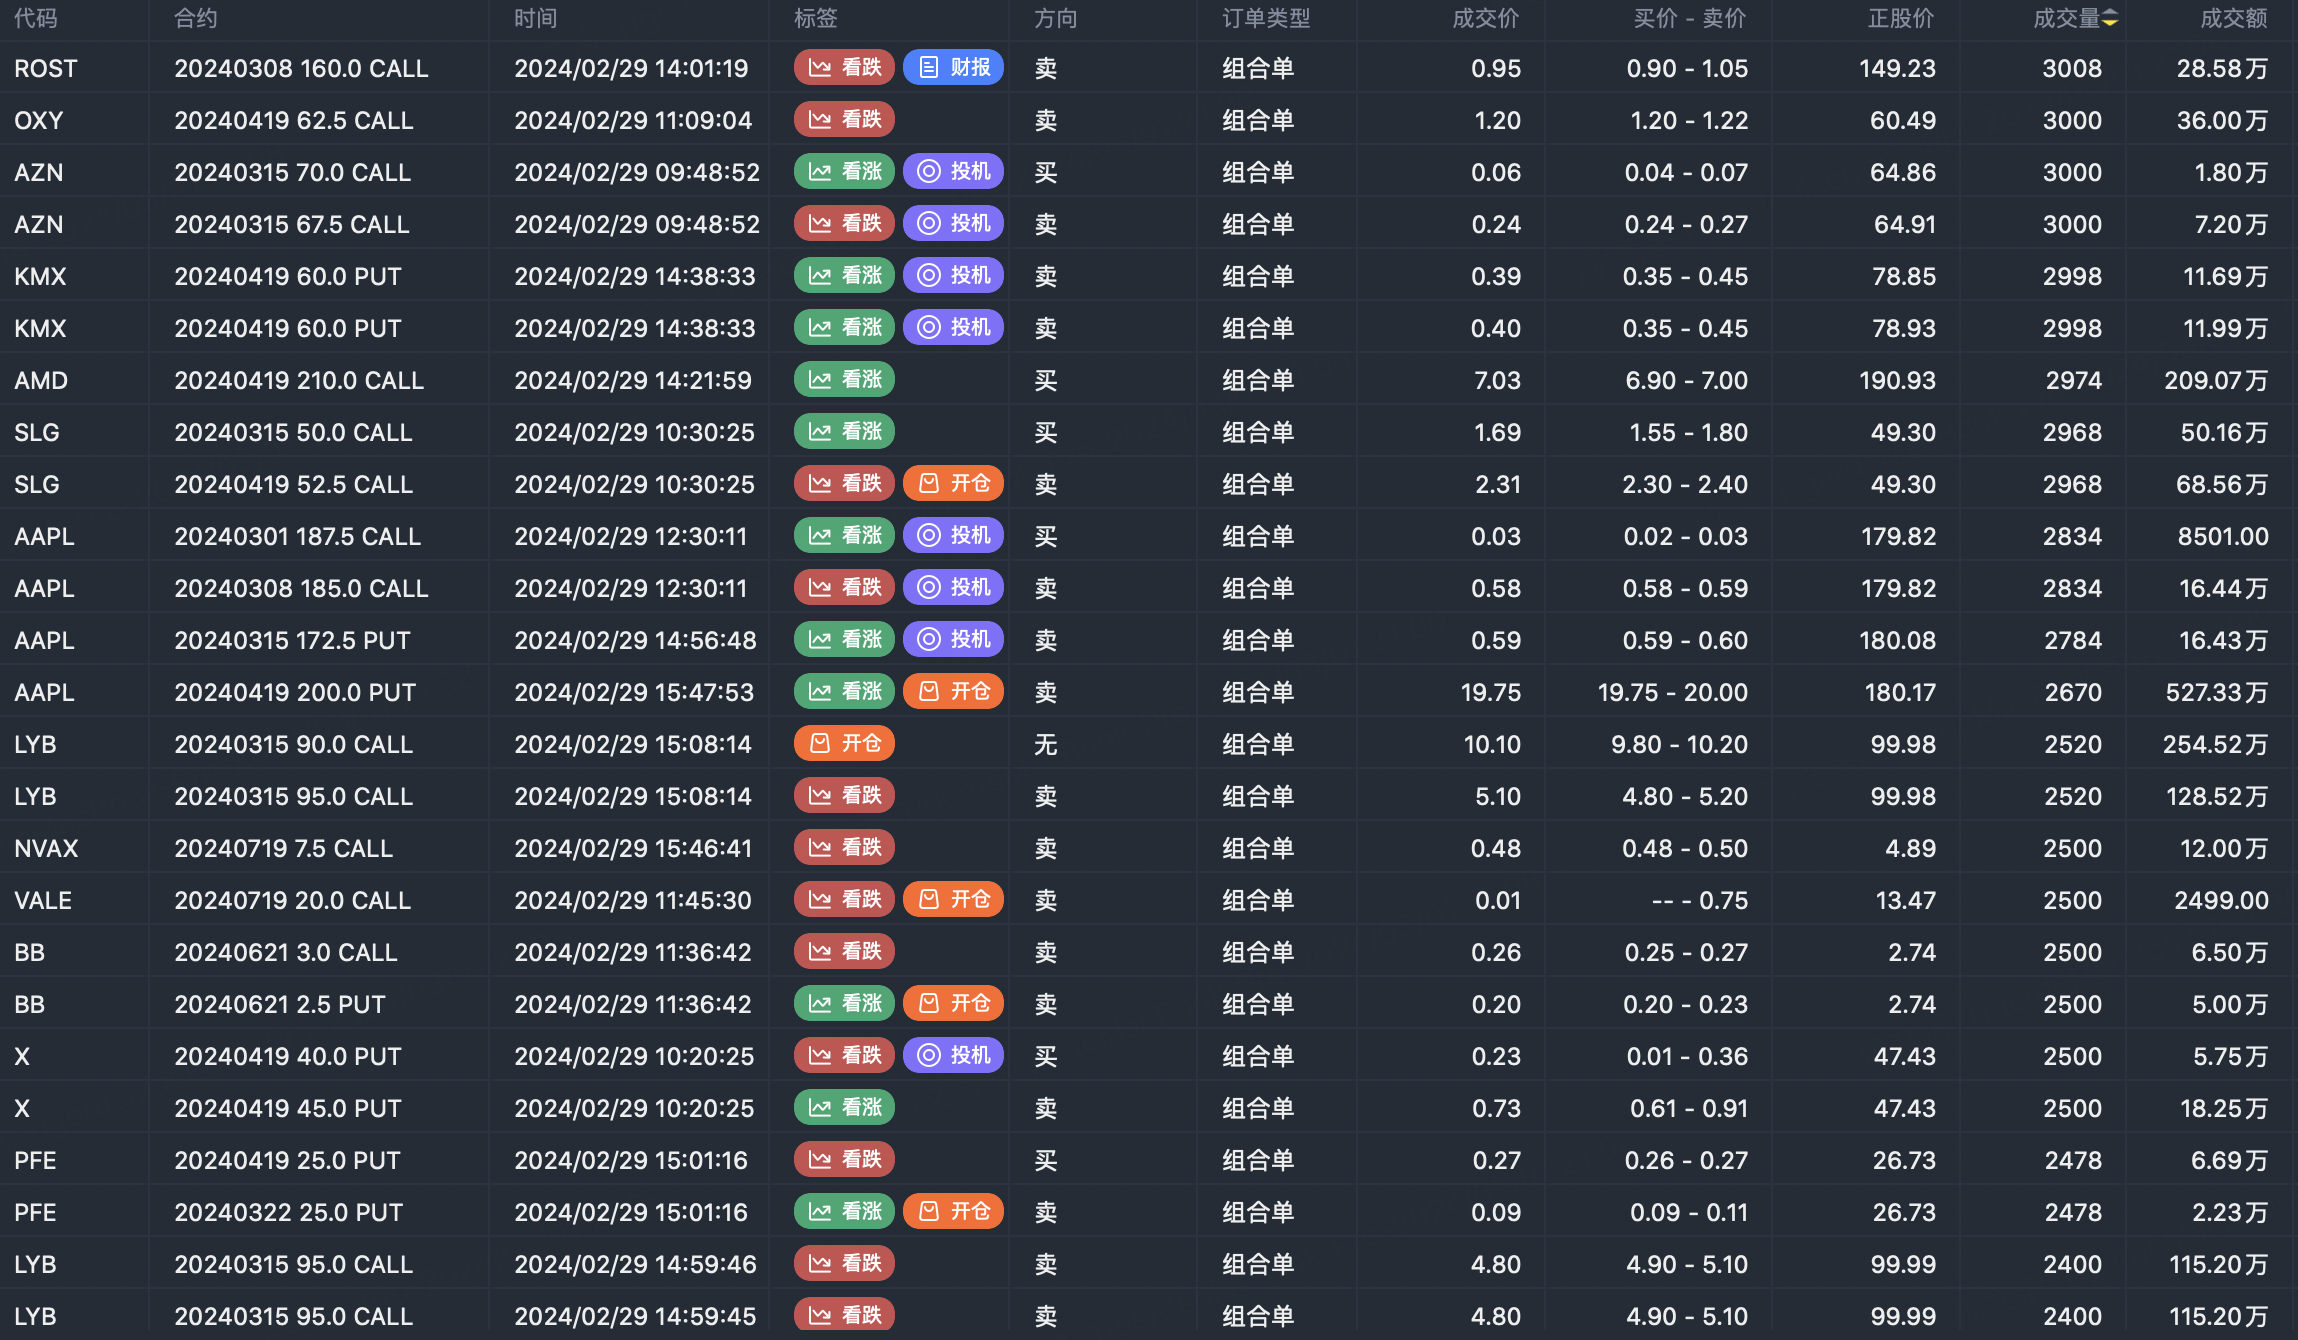The width and height of the screenshot is (2298, 1340).
Task: Click the 代码 column header
Action: [36, 18]
